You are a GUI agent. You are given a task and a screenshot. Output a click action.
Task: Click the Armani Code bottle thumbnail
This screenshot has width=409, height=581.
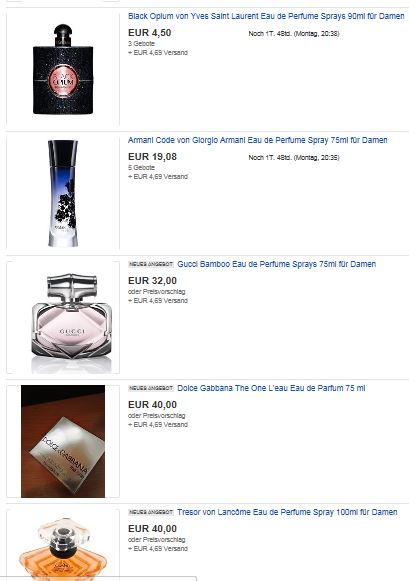[x=63, y=193]
